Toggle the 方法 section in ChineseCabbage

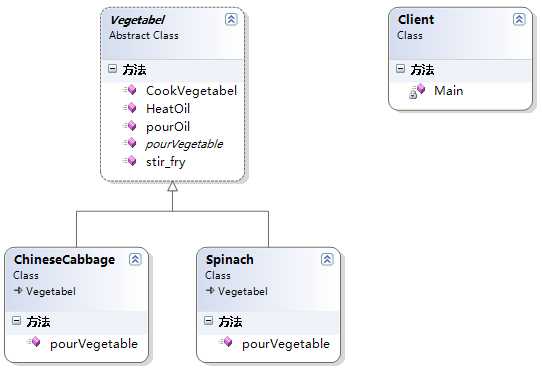pos(16,320)
